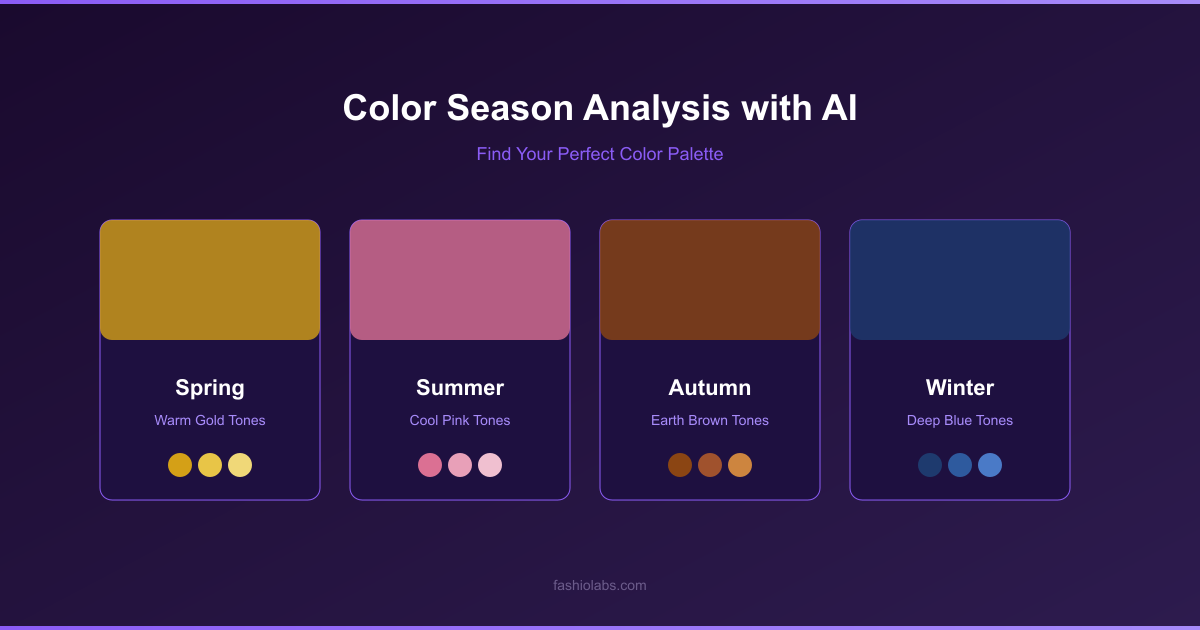This screenshot has height=630, width=1200.
Task: Select the middle yellow Spring swatch
Action: tap(210, 465)
